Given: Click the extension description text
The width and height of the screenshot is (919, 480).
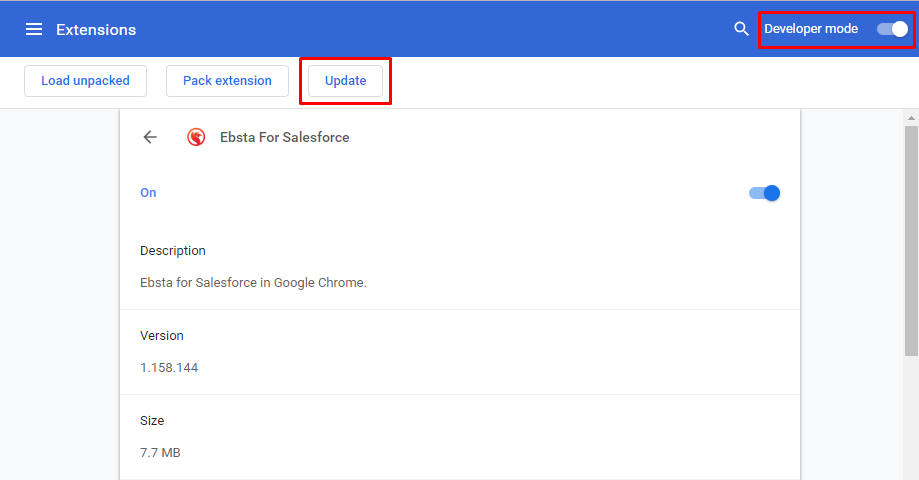Looking at the screenshot, I should coord(253,283).
